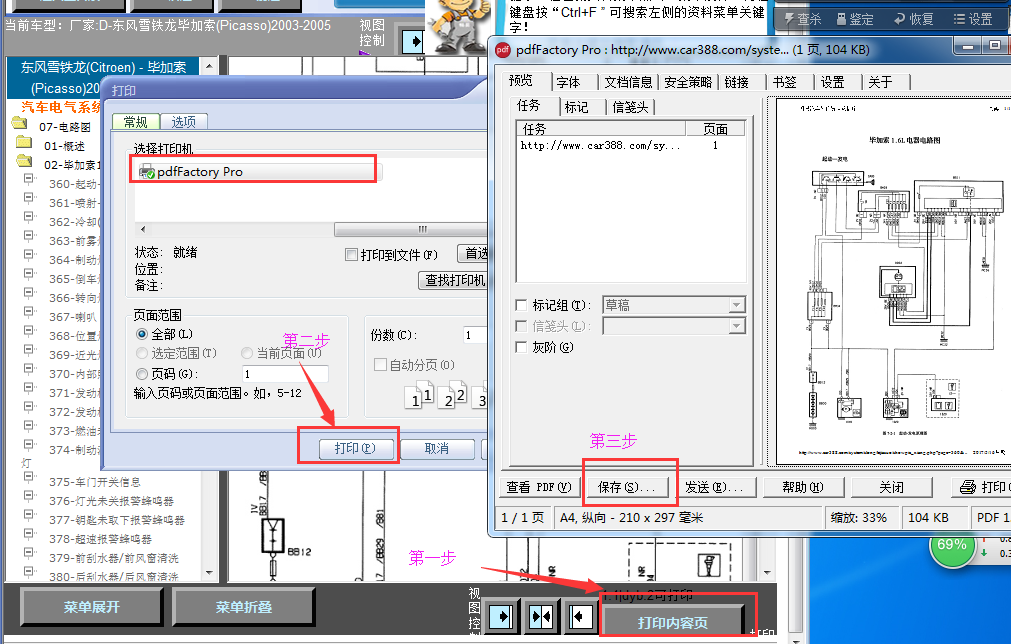The width and height of the screenshot is (1011, 644).
Task: Toggle the 灰阶 checkbox
Action: (522, 347)
